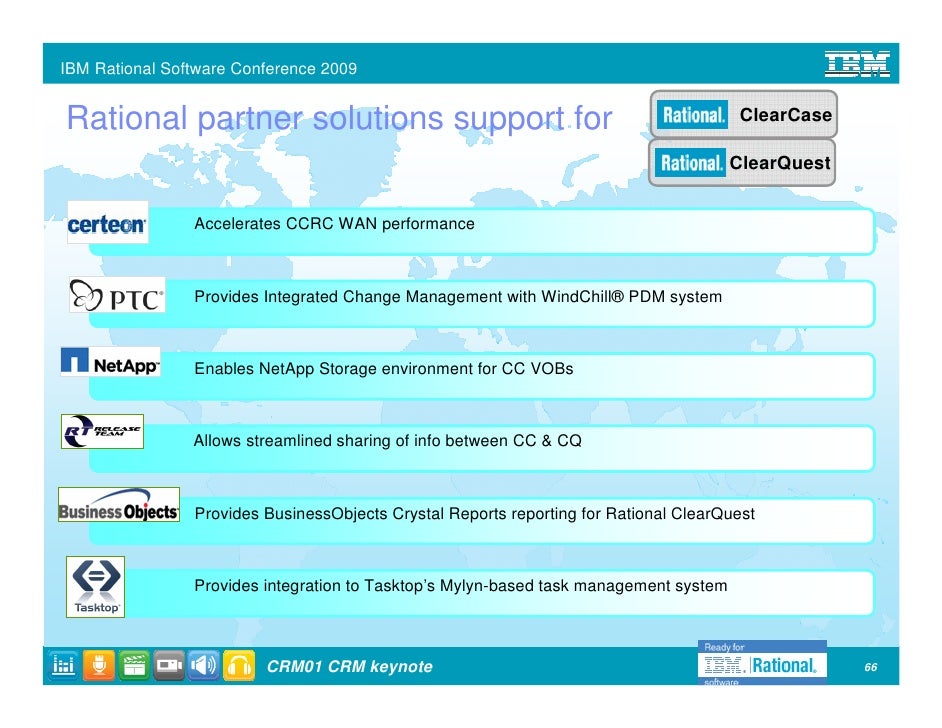Click the Tasktop logo
This screenshot has height=728, width=942.
tap(96, 587)
